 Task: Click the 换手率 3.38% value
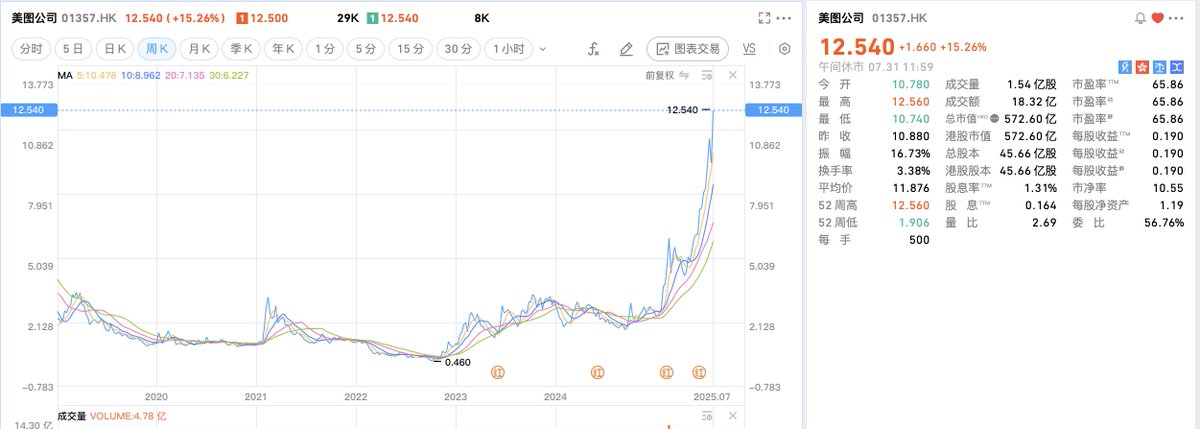click(x=913, y=171)
